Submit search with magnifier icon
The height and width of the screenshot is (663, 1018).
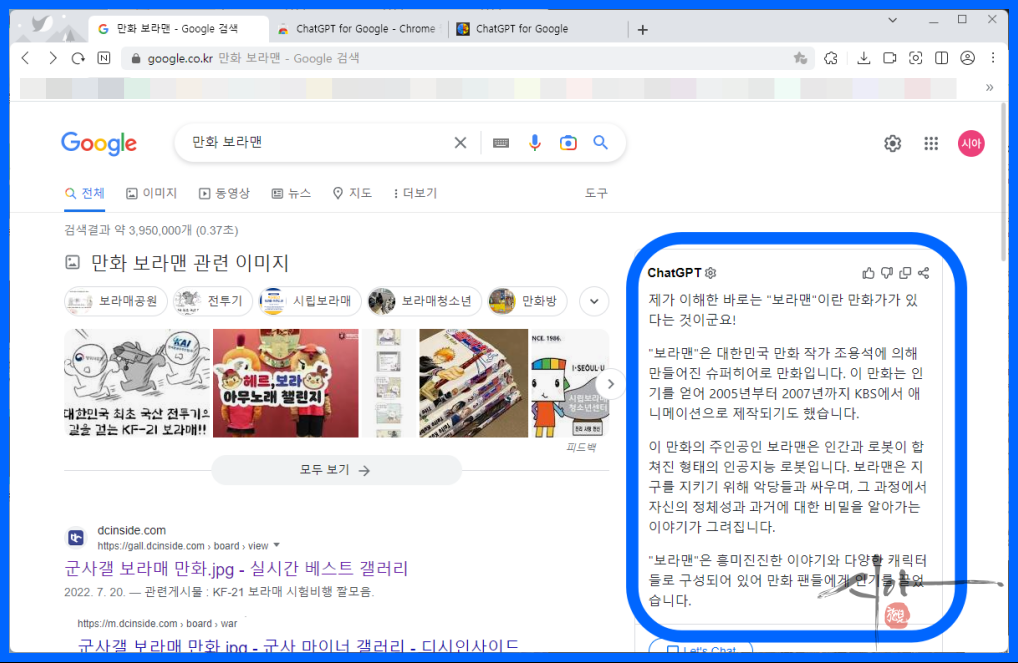[601, 142]
